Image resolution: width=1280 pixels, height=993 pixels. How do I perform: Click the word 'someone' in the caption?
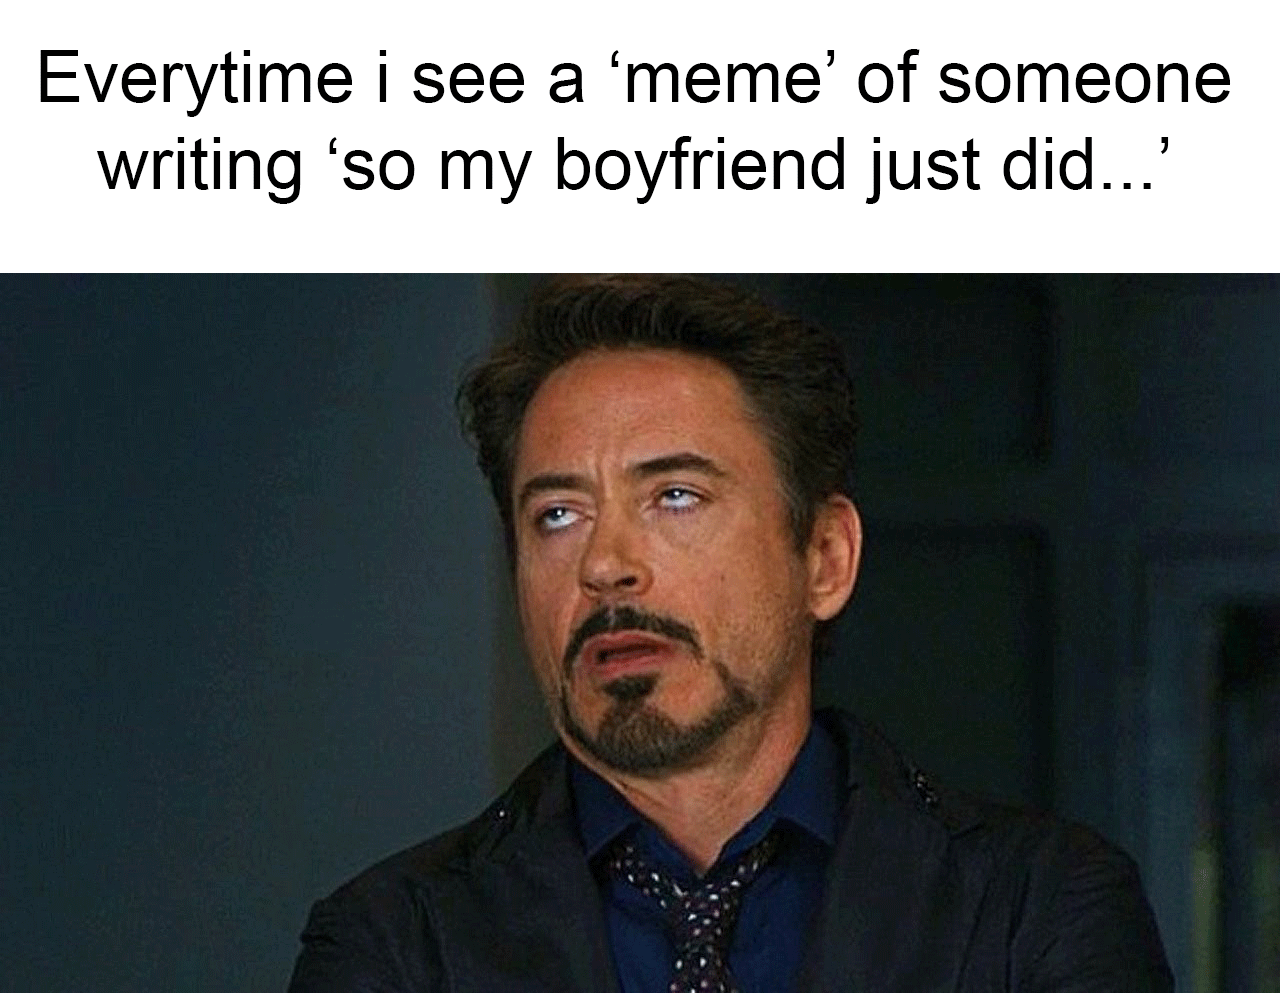click(x=1084, y=78)
